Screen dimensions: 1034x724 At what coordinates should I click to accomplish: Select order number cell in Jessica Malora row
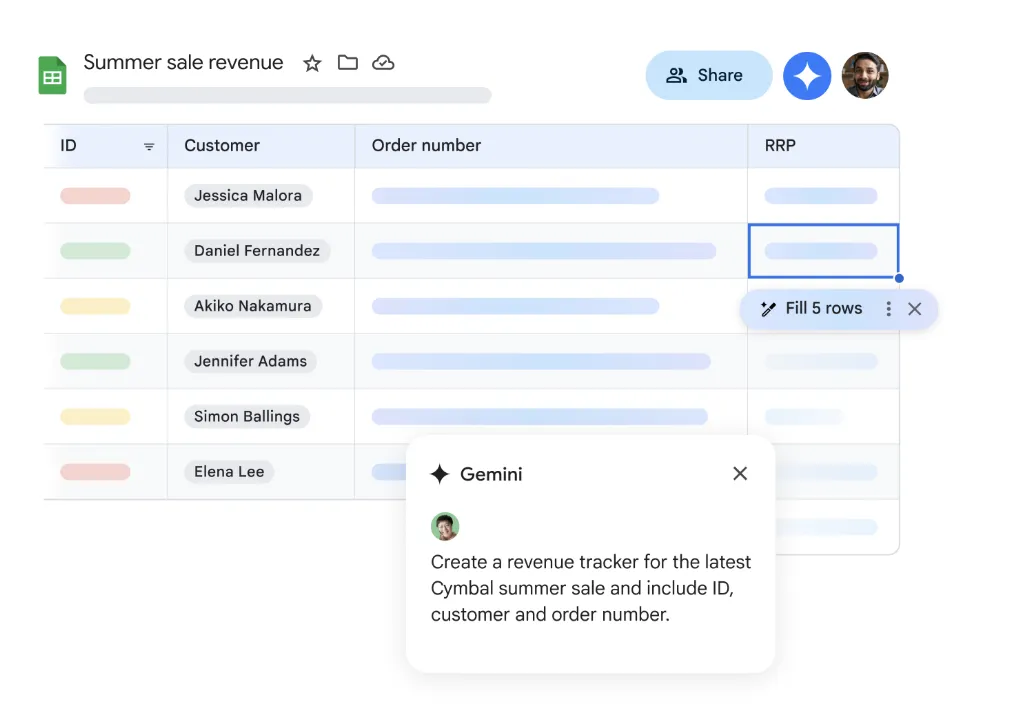point(551,196)
